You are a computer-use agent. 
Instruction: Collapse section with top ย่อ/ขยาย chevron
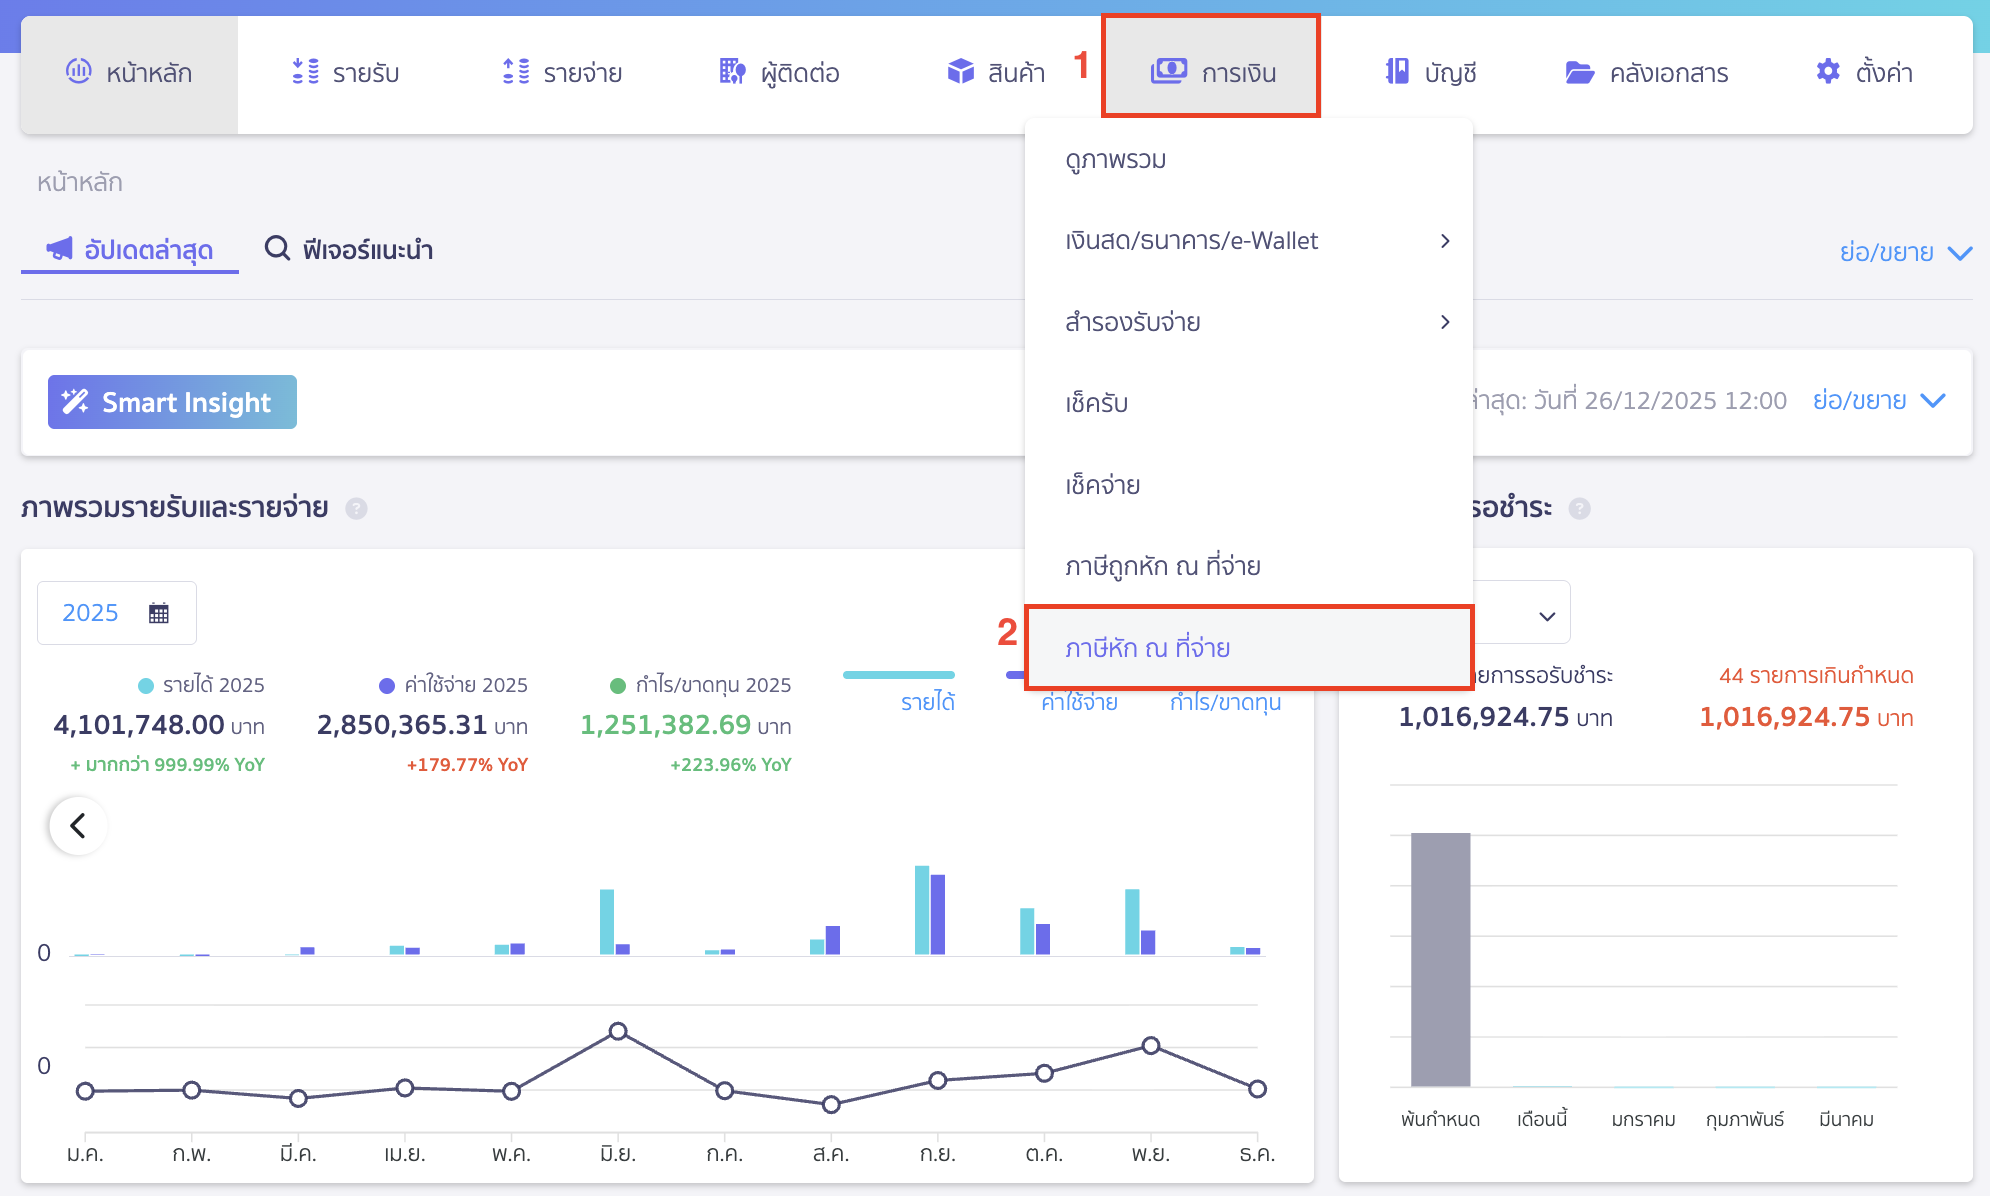[x=1960, y=253]
